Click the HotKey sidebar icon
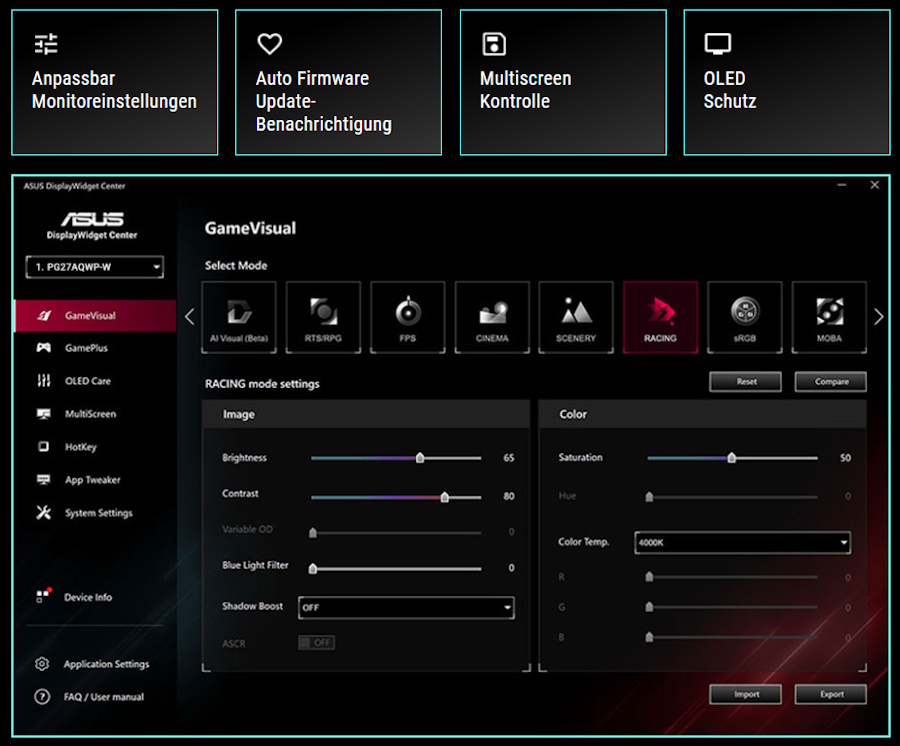The height and width of the screenshot is (746, 900). click(43, 446)
